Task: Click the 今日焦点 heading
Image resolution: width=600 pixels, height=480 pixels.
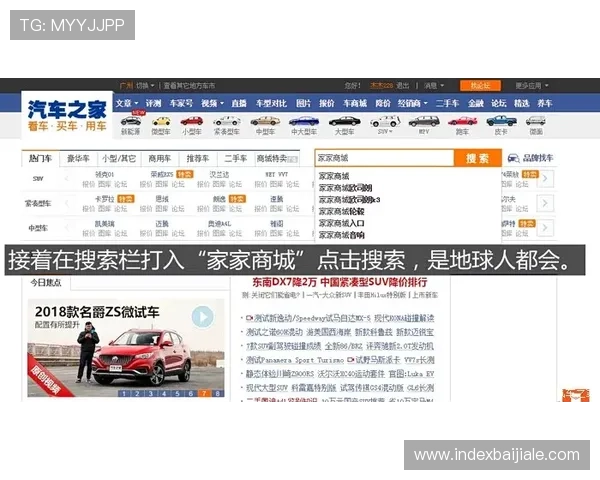Action: coord(46,283)
